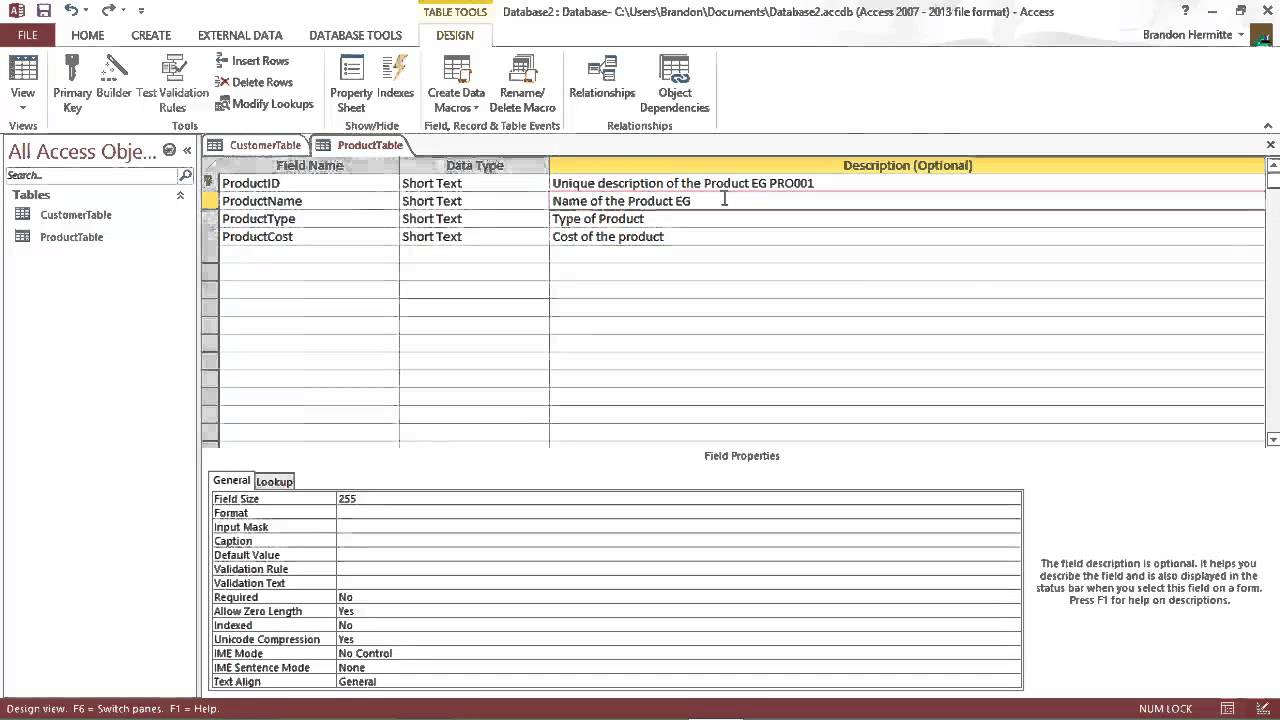Click the View button icon in ribbon
1280x720 pixels.
[x=22, y=68]
